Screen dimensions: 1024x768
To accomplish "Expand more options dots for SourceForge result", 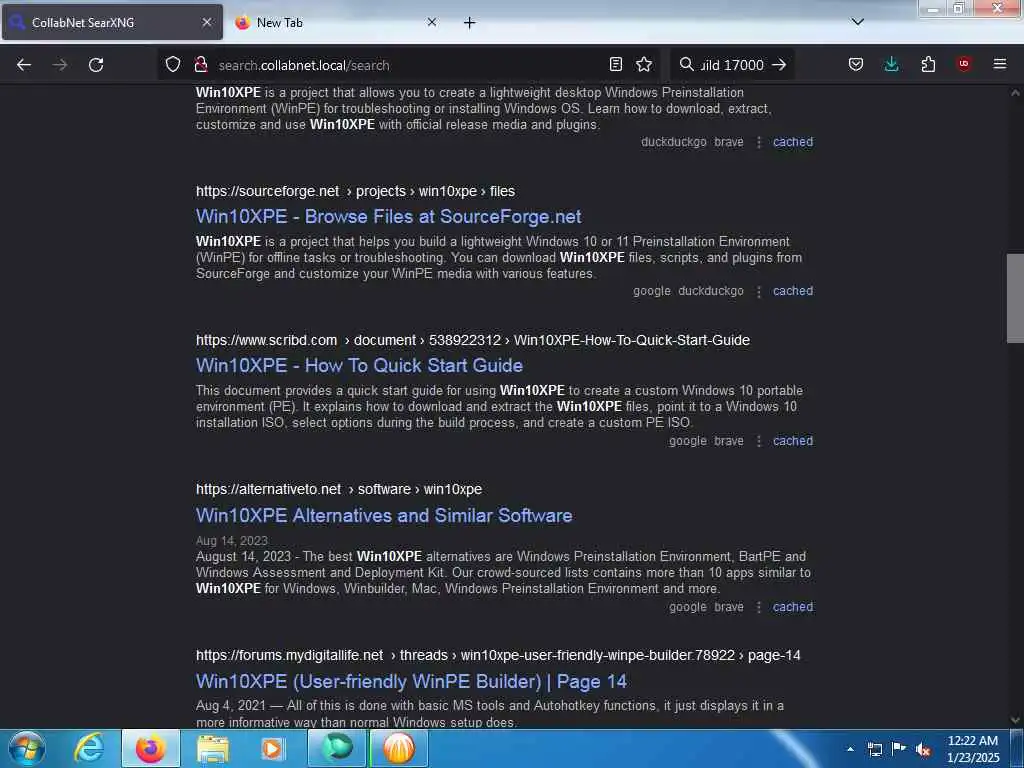I will point(758,291).
